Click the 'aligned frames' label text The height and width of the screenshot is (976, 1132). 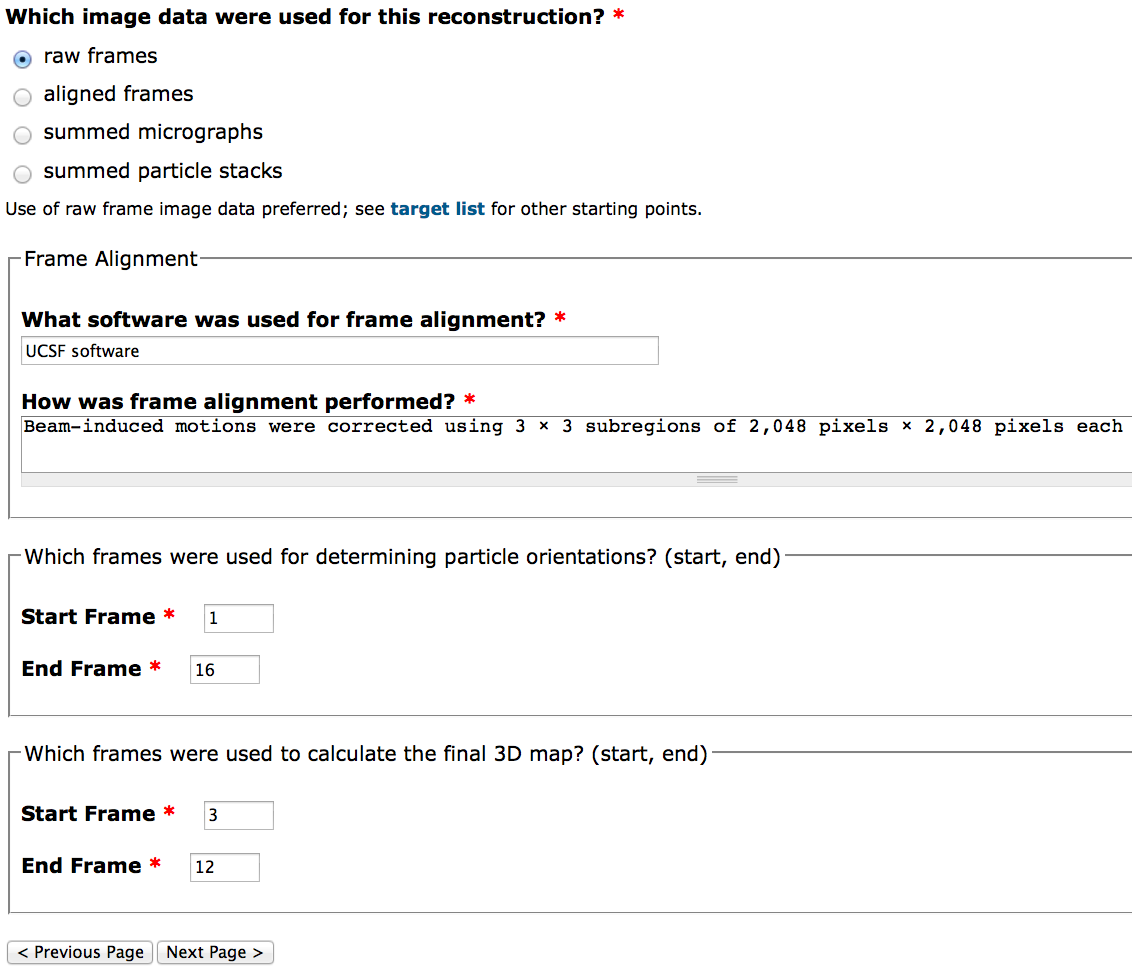(x=118, y=94)
